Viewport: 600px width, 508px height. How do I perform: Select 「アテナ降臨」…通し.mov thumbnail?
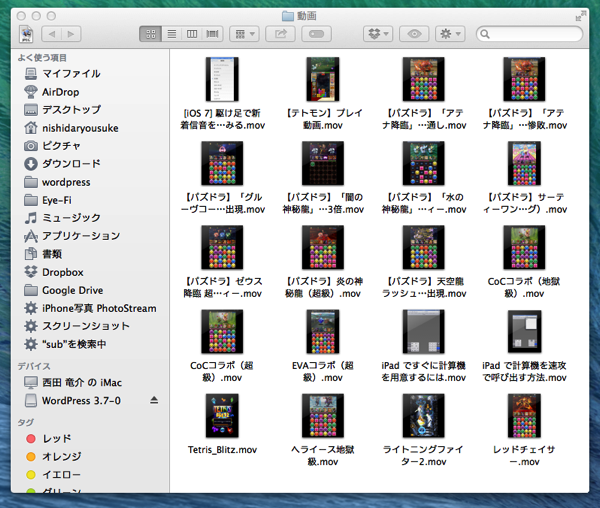click(x=424, y=79)
